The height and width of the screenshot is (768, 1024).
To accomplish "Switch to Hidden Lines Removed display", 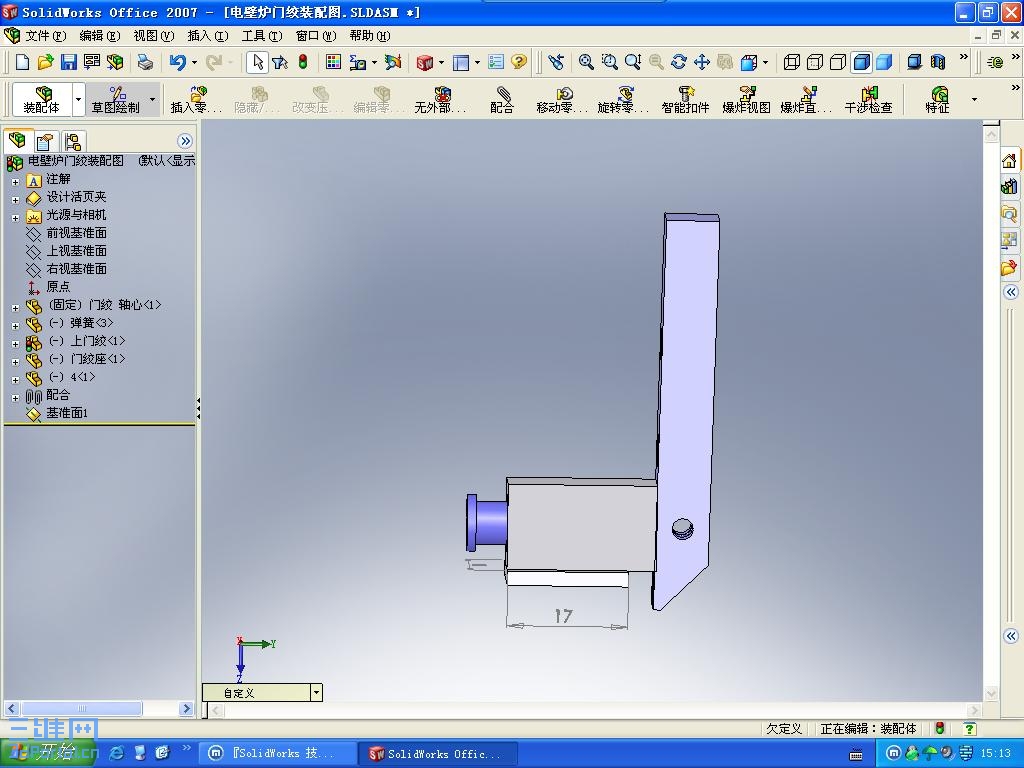I will point(838,62).
